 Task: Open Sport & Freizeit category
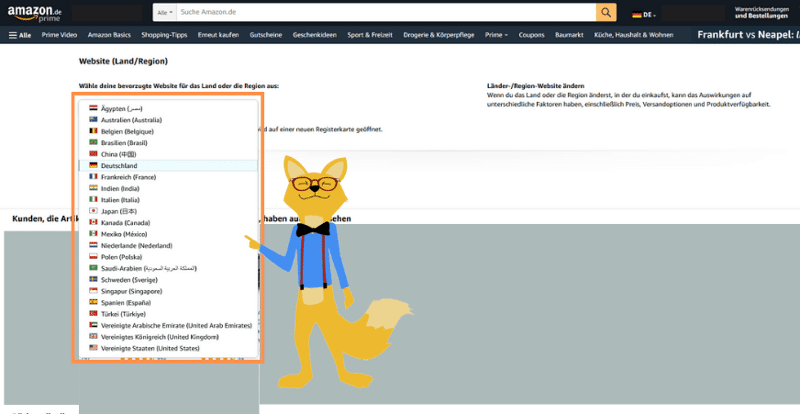click(x=372, y=35)
